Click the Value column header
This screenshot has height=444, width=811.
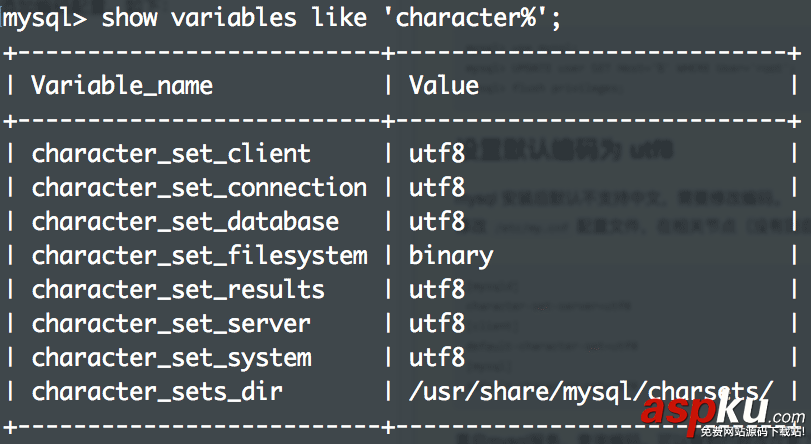coord(443,86)
